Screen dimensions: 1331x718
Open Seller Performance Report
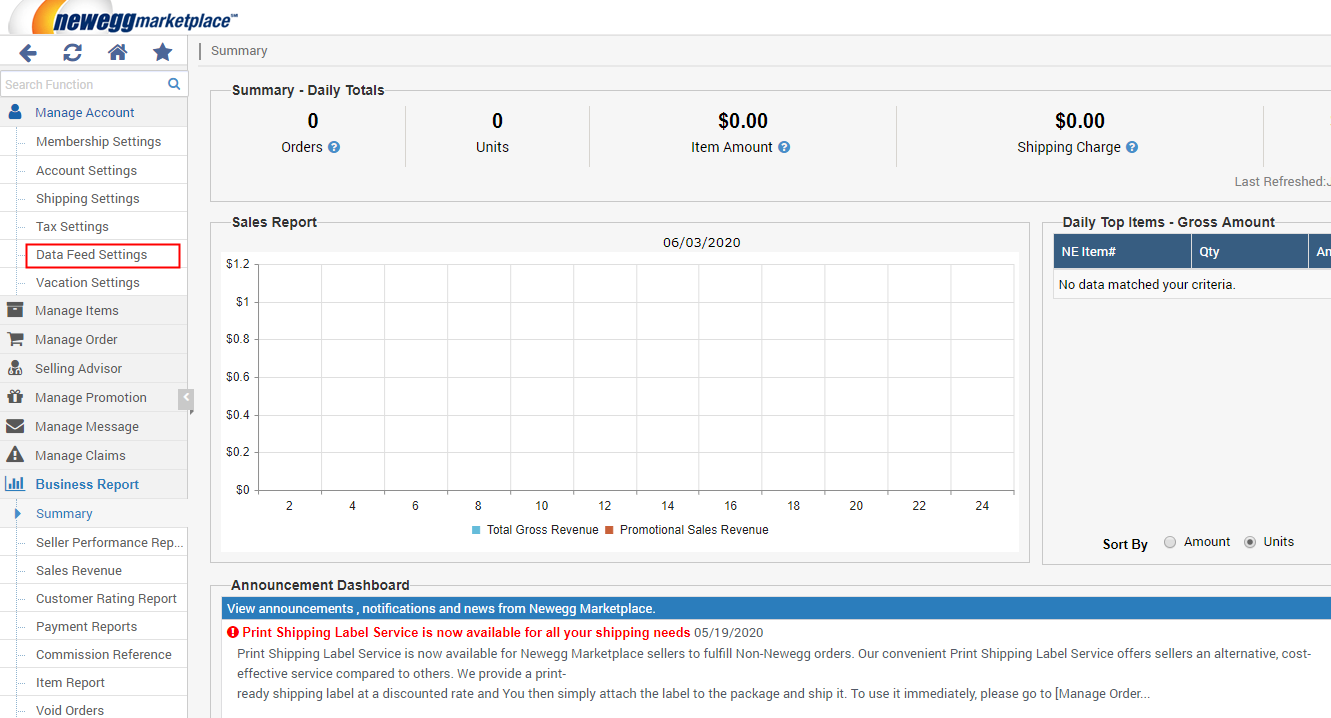109,542
